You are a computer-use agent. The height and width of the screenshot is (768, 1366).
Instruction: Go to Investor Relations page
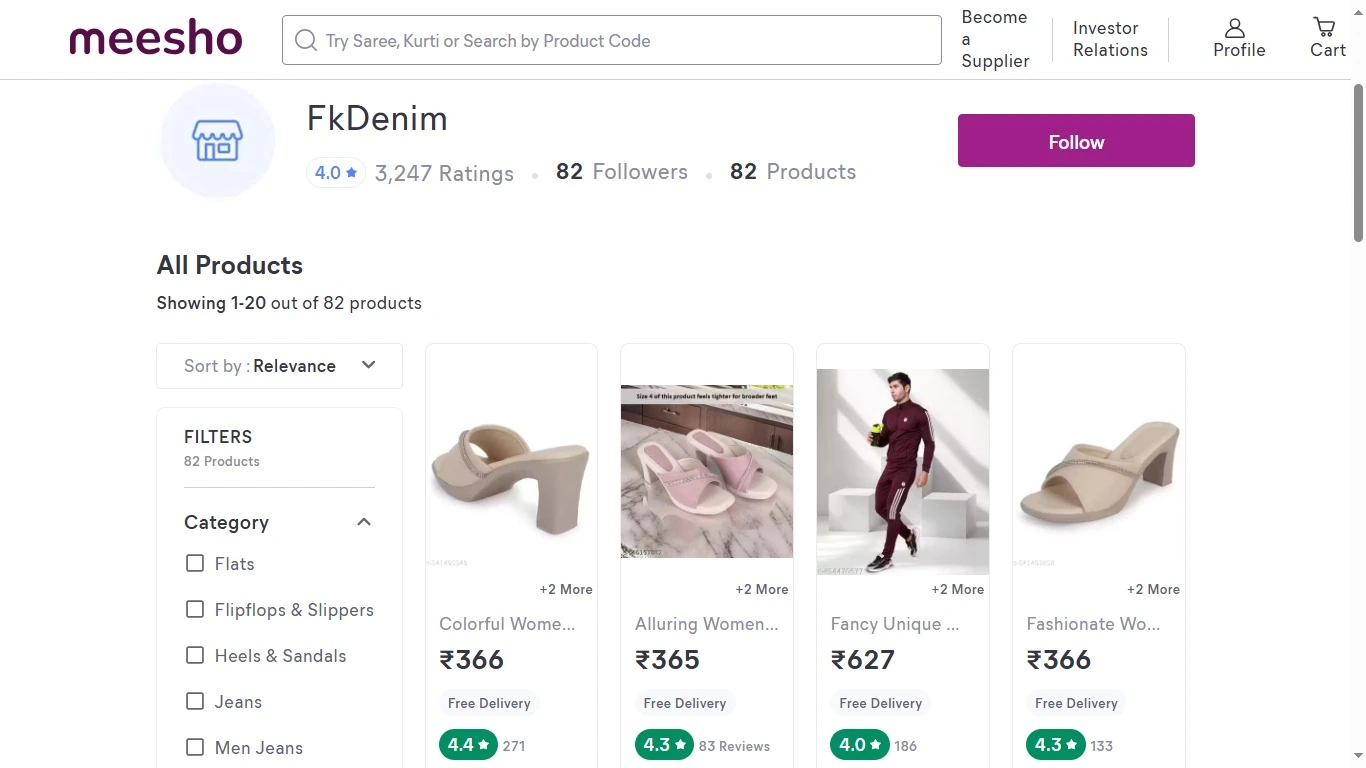1109,39
